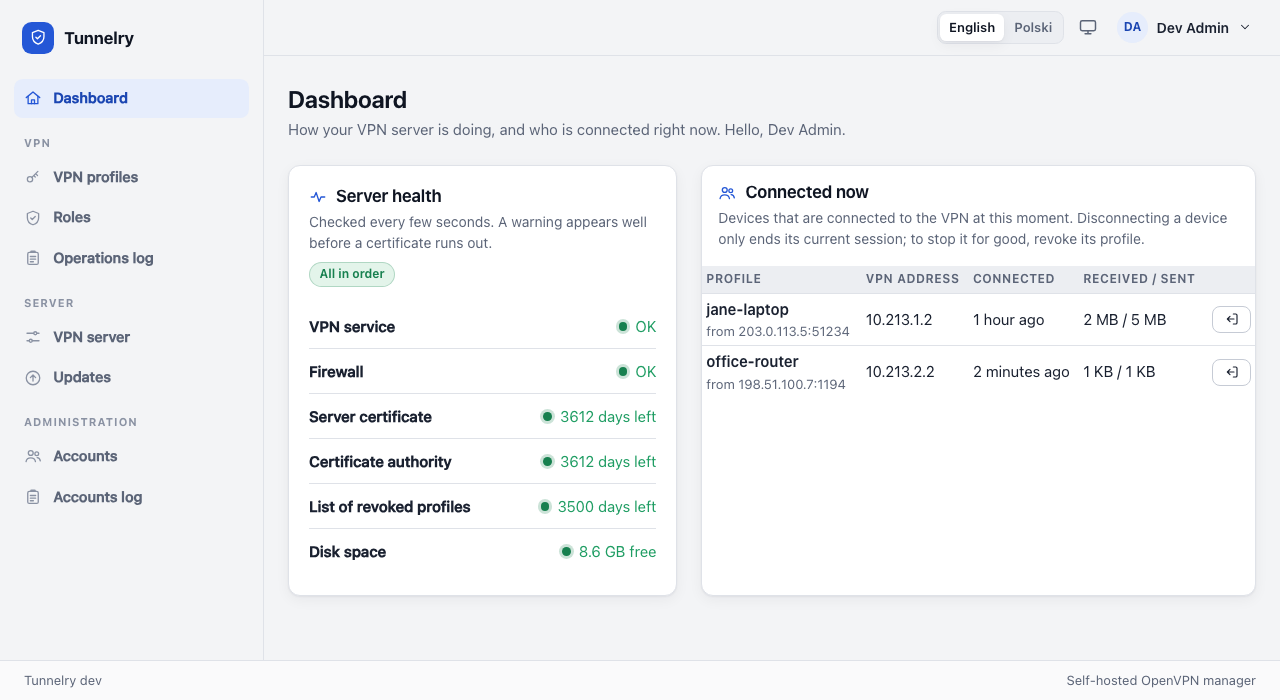1280x700 pixels.
Task: Open the Roles page
Action: coord(131,217)
